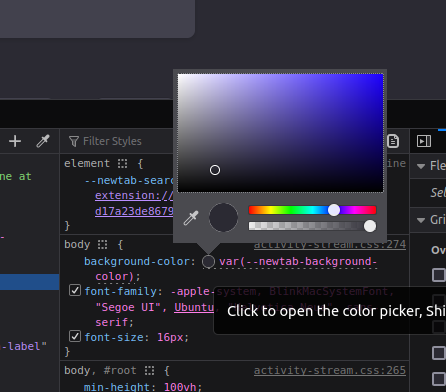Open activity-stream.css:265 source link
Viewport: 446px width, 392px height.
[330, 371]
